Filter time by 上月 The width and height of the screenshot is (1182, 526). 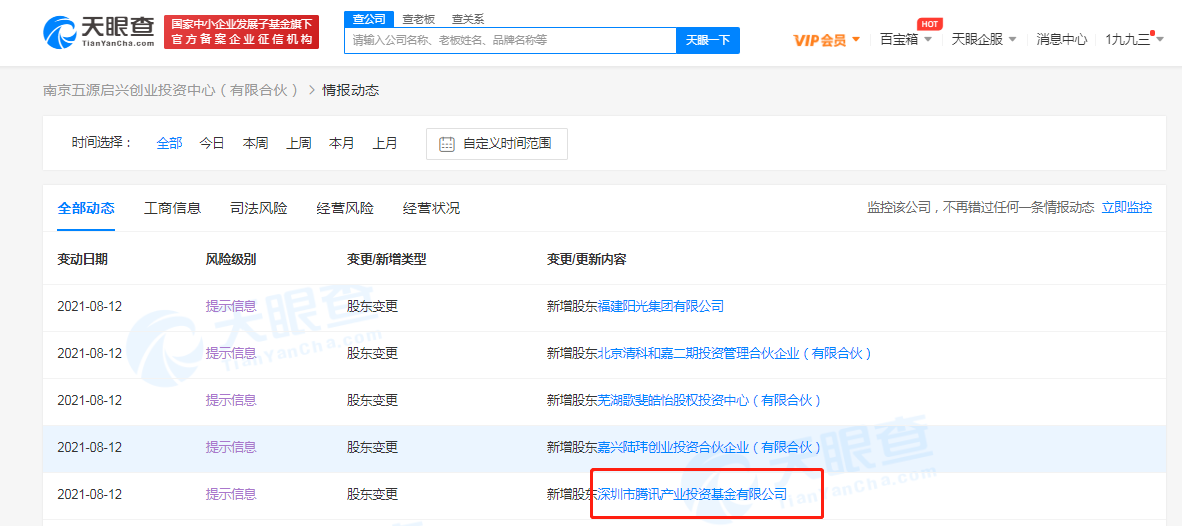[385, 143]
